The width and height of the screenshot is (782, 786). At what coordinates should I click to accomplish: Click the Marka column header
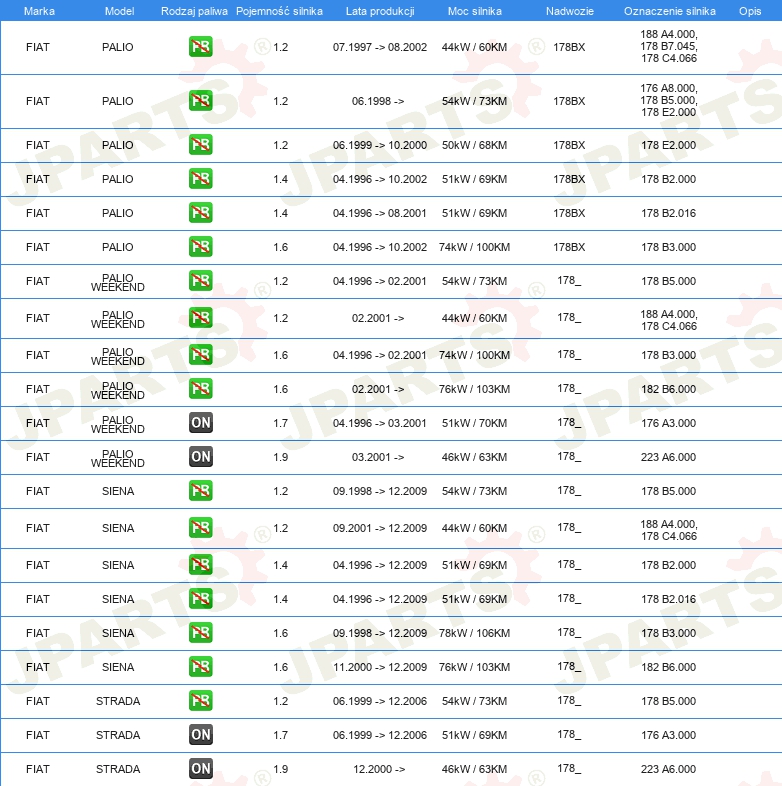tap(38, 10)
